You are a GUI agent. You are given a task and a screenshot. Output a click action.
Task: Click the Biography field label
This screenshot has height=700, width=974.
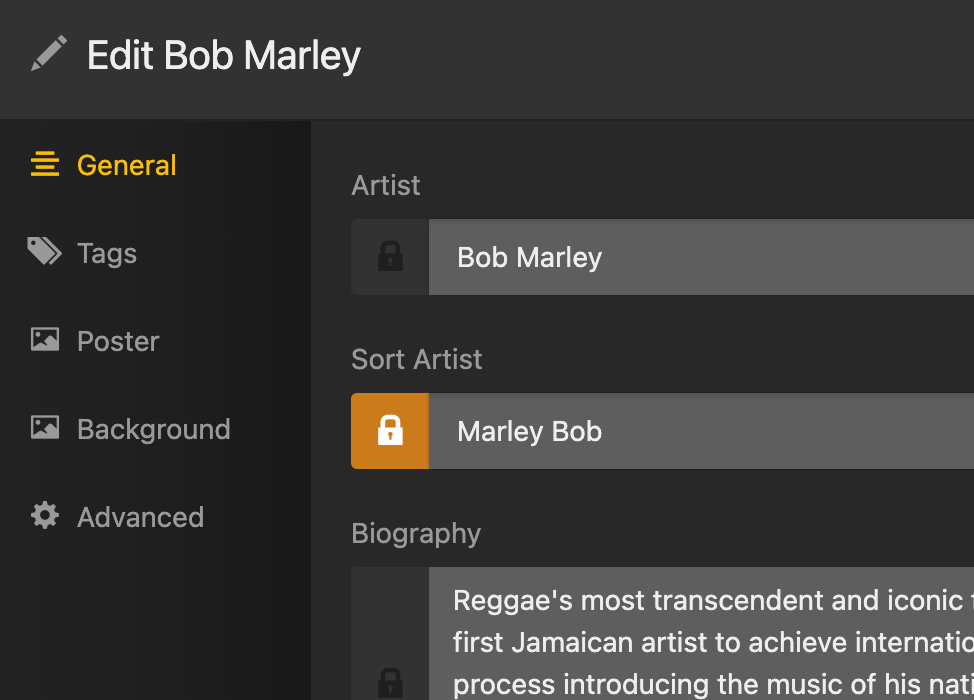click(x=416, y=533)
